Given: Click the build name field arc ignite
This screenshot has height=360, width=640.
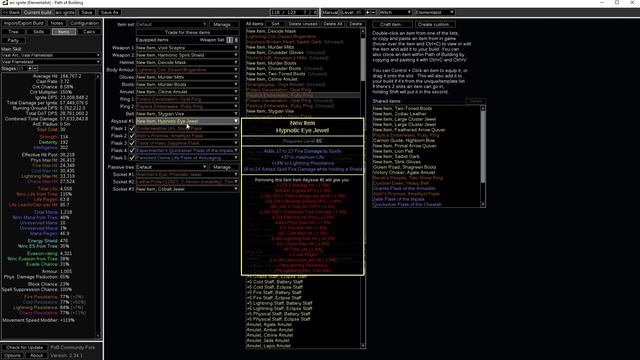Looking at the screenshot, I should [x=65, y=12].
